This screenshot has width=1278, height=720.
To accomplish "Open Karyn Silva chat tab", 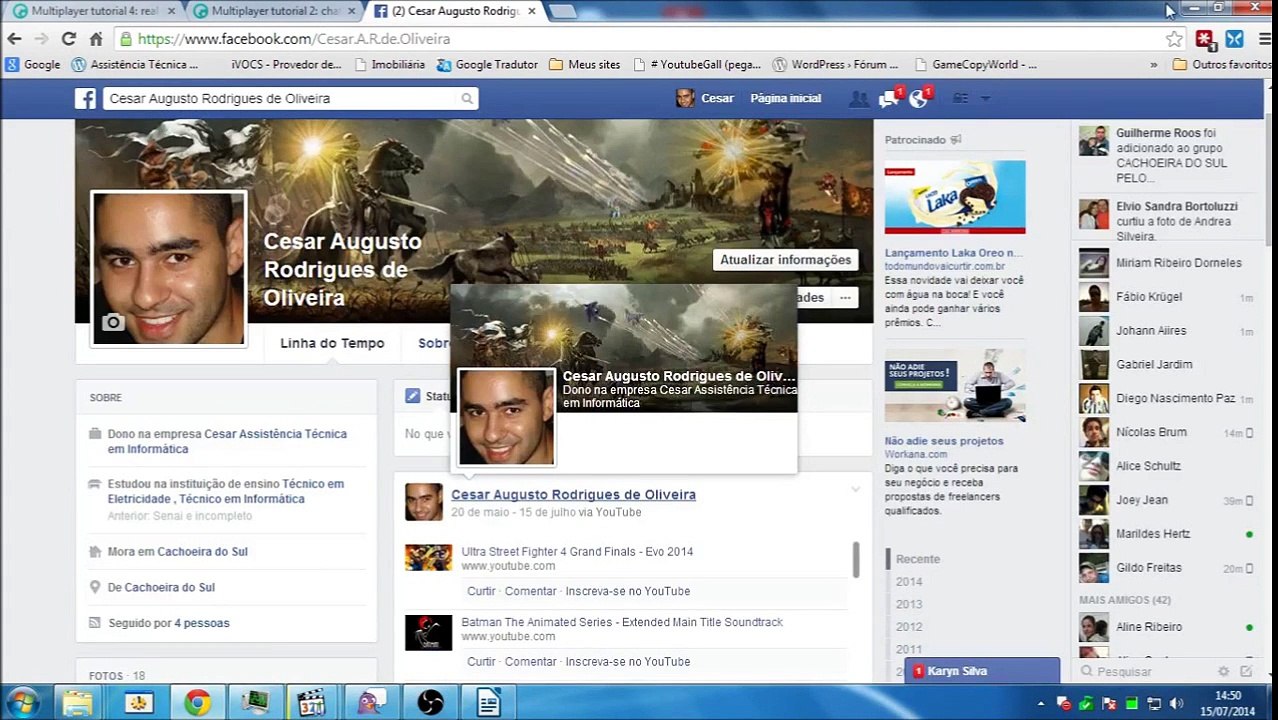I will click(x=982, y=671).
